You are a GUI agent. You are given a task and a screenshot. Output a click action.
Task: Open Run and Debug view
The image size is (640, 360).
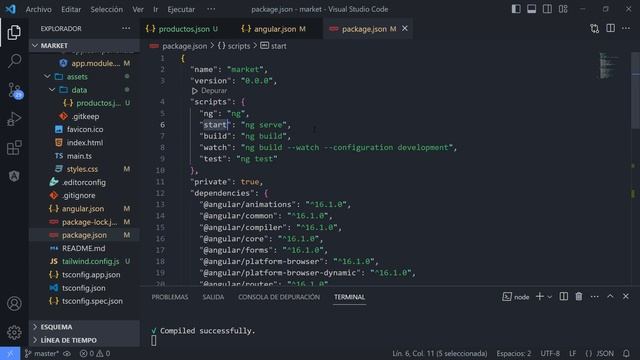coord(14,119)
